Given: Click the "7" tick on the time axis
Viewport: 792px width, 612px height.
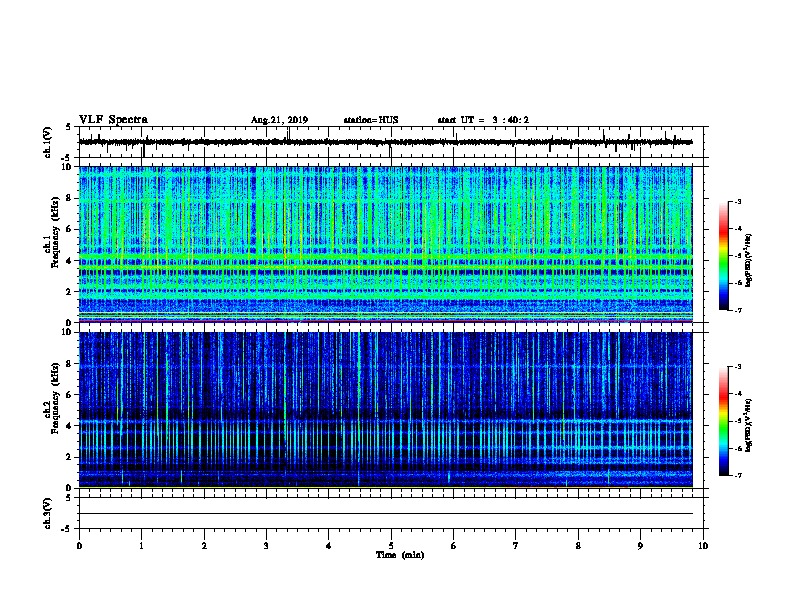Looking at the screenshot, I should click(516, 546).
